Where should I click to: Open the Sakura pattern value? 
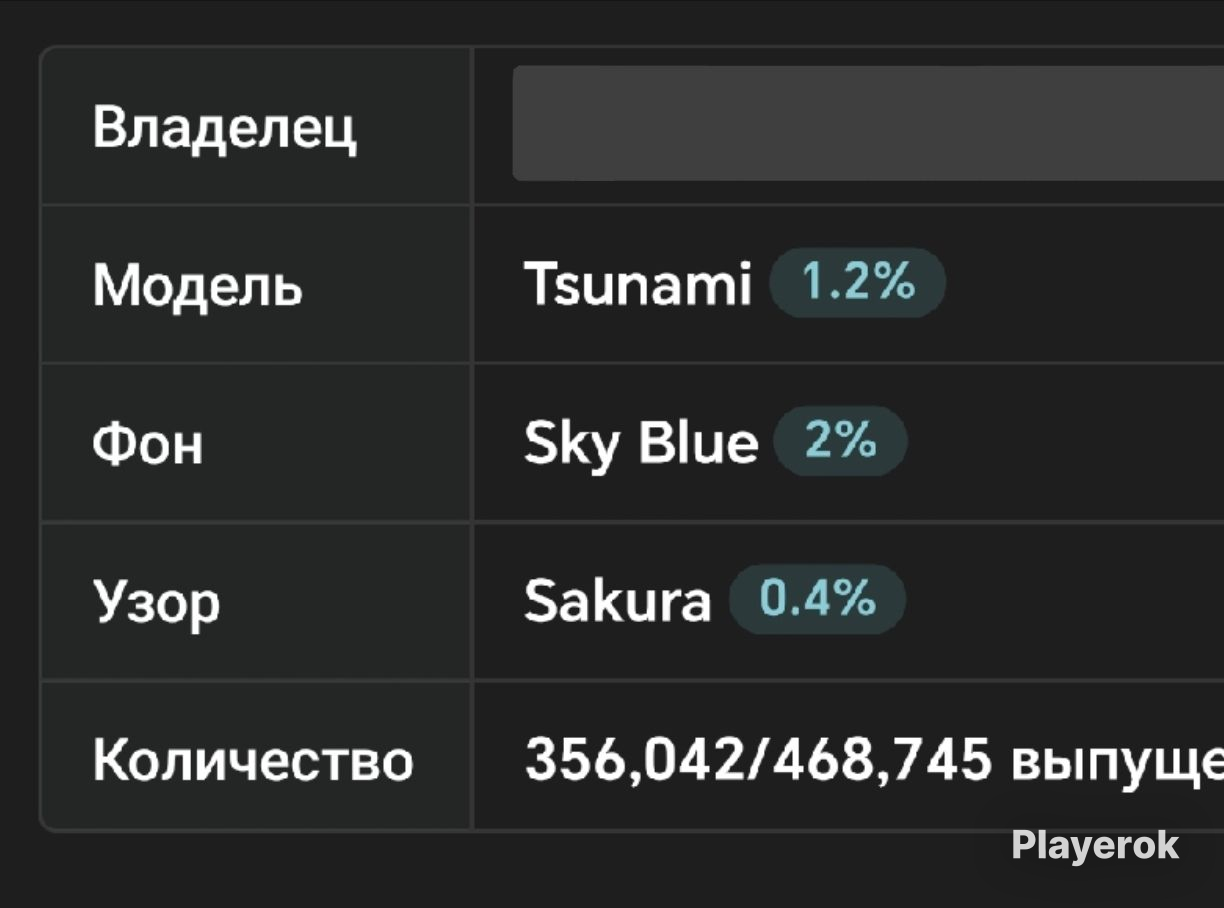click(618, 601)
